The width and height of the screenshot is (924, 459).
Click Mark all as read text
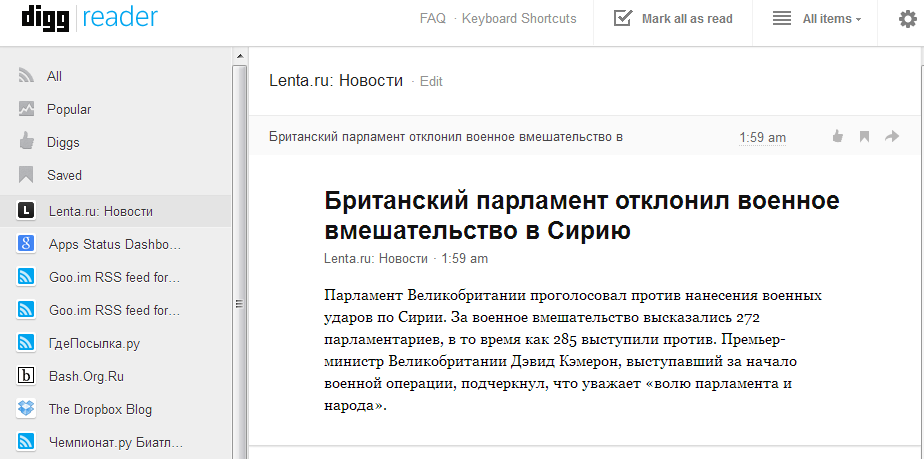click(x=687, y=19)
